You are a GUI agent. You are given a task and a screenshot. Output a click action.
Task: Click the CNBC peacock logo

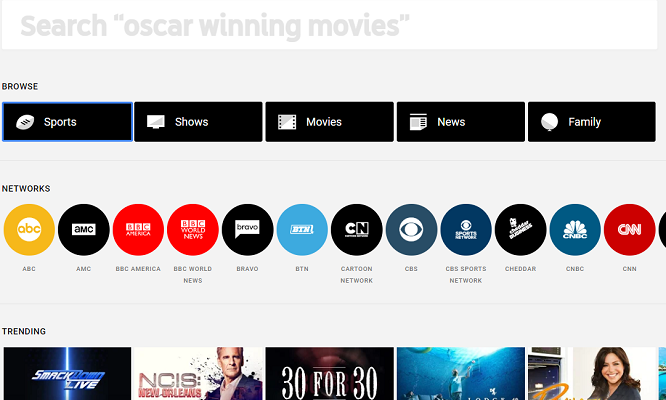tap(575, 230)
